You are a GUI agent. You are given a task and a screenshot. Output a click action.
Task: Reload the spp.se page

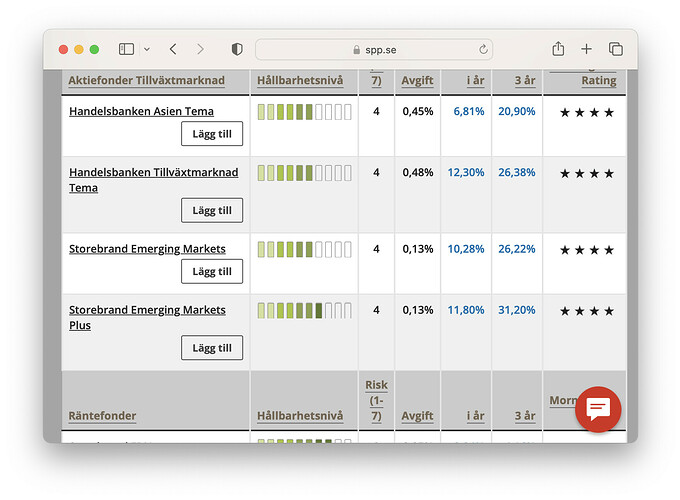pos(484,49)
